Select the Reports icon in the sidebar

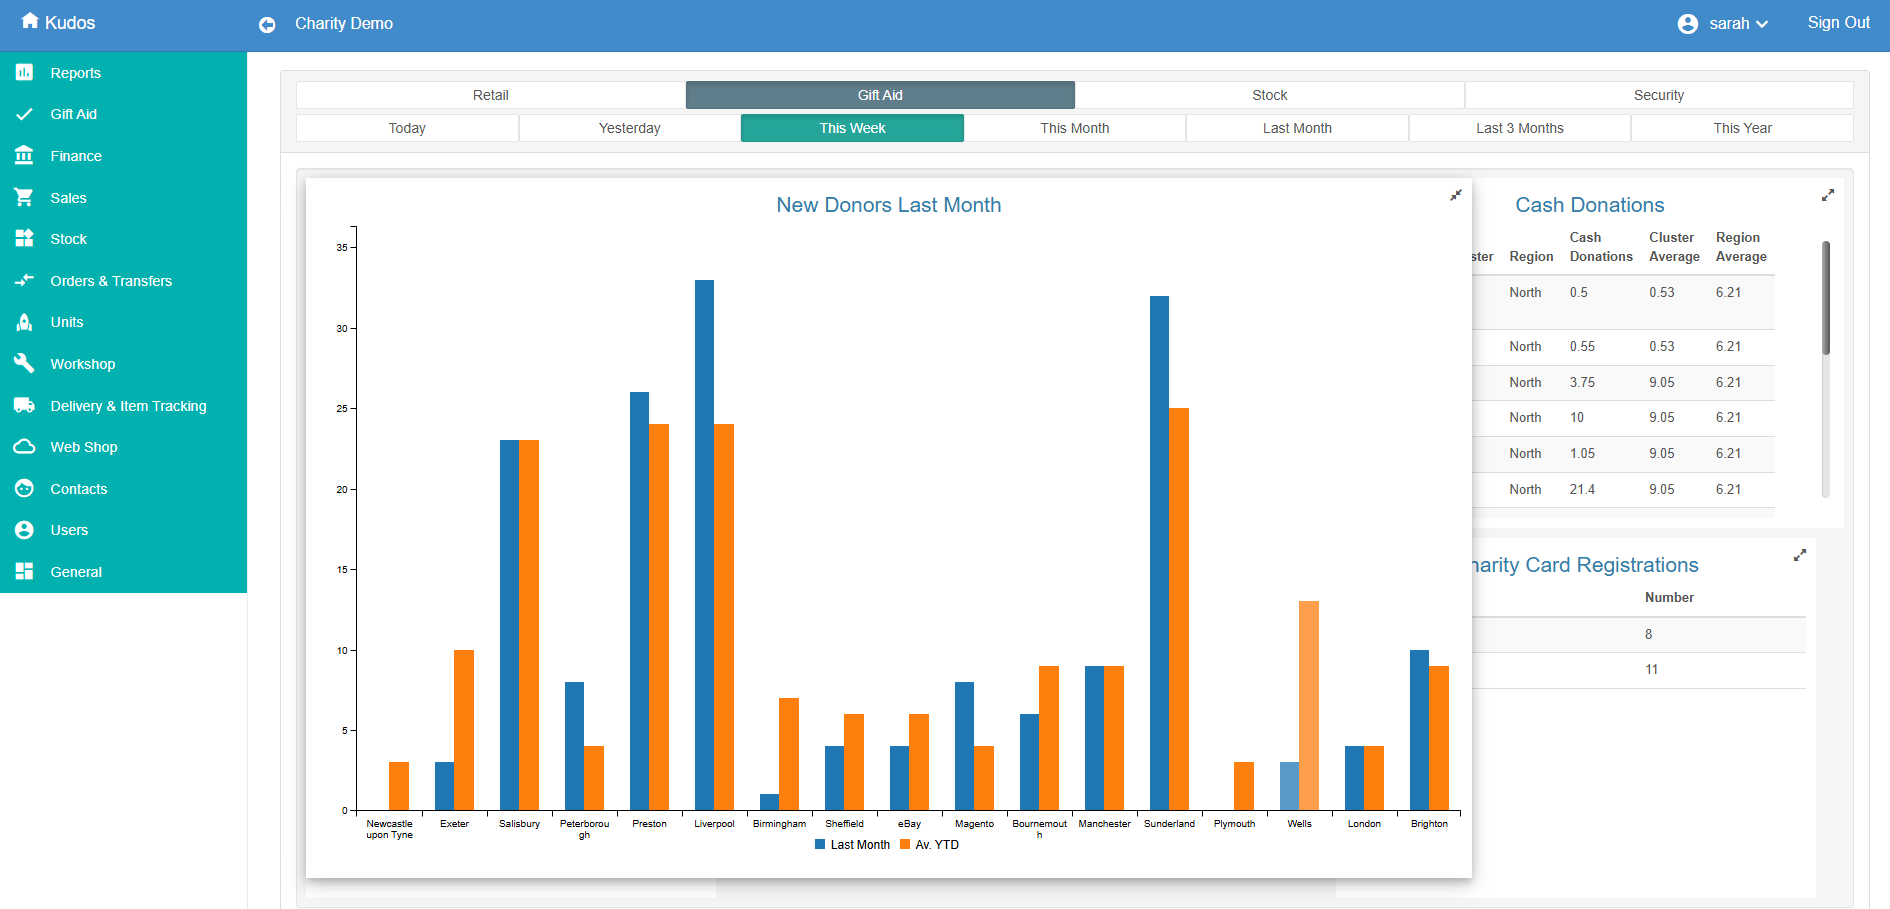[x=25, y=72]
